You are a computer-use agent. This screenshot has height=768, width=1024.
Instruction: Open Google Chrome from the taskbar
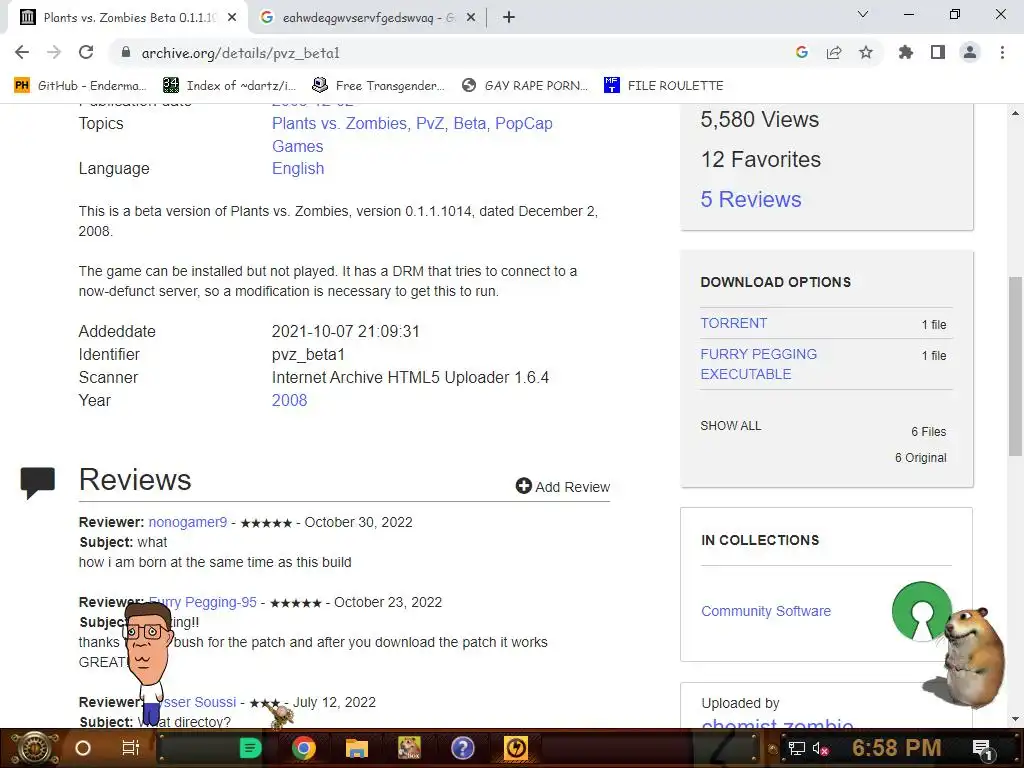[304, 748]
